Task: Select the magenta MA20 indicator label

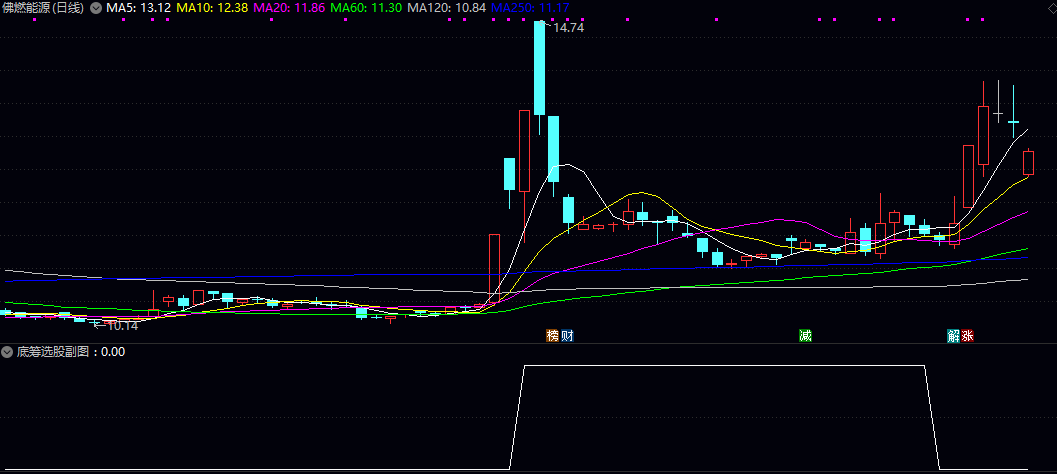Action: (x=288, y=8)
